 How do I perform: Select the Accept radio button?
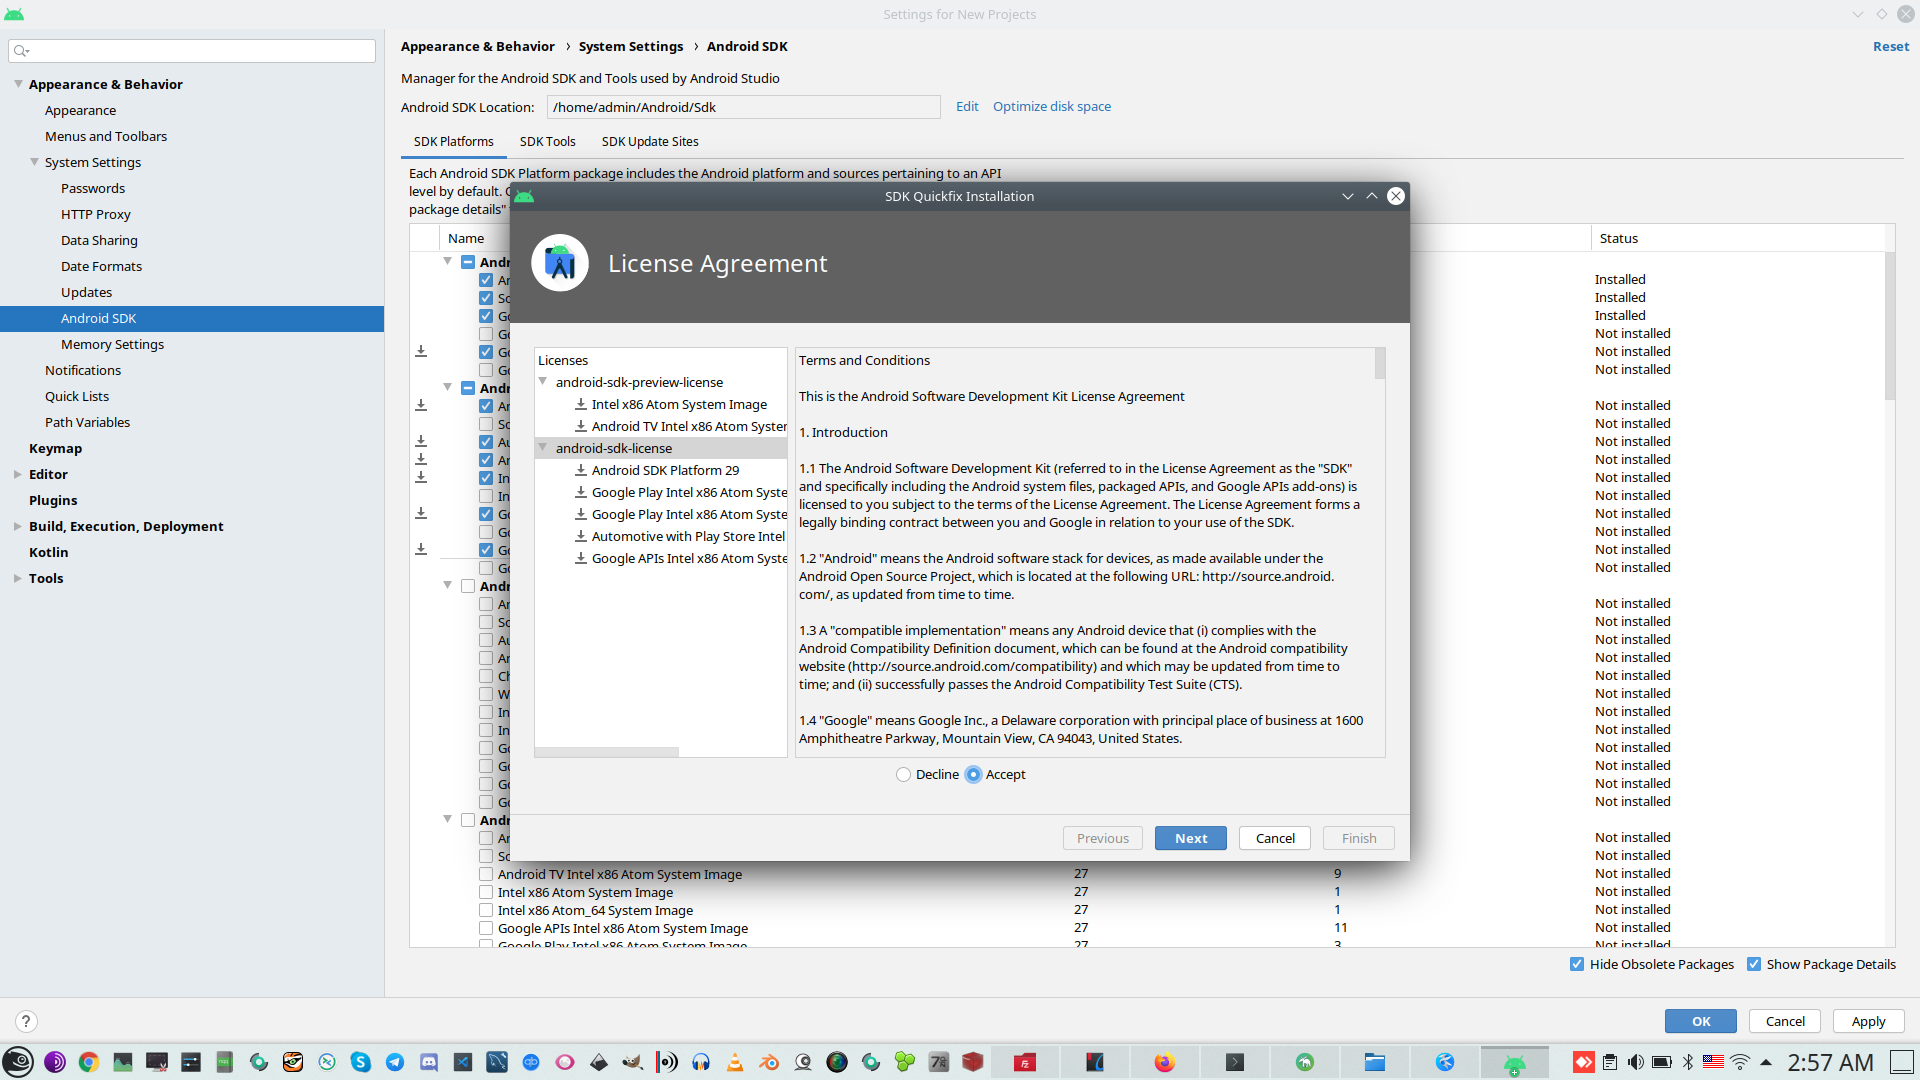coord(973,775)
